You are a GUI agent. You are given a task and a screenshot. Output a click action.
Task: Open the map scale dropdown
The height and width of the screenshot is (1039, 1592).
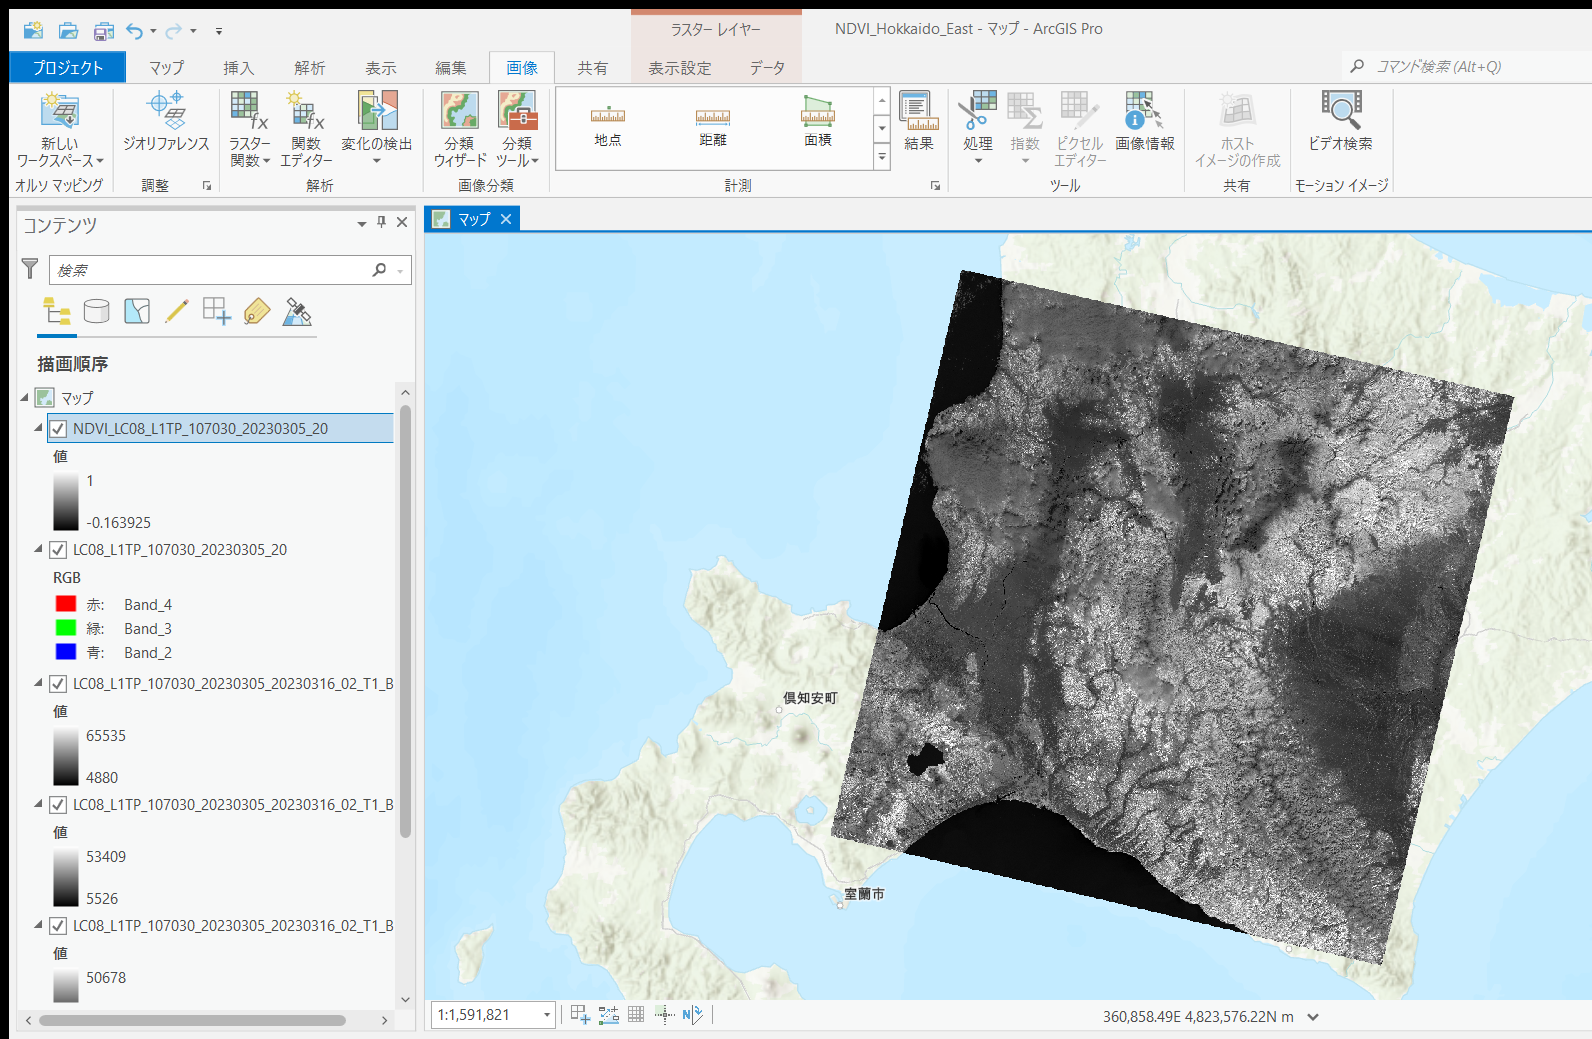tap(547, 1015)
